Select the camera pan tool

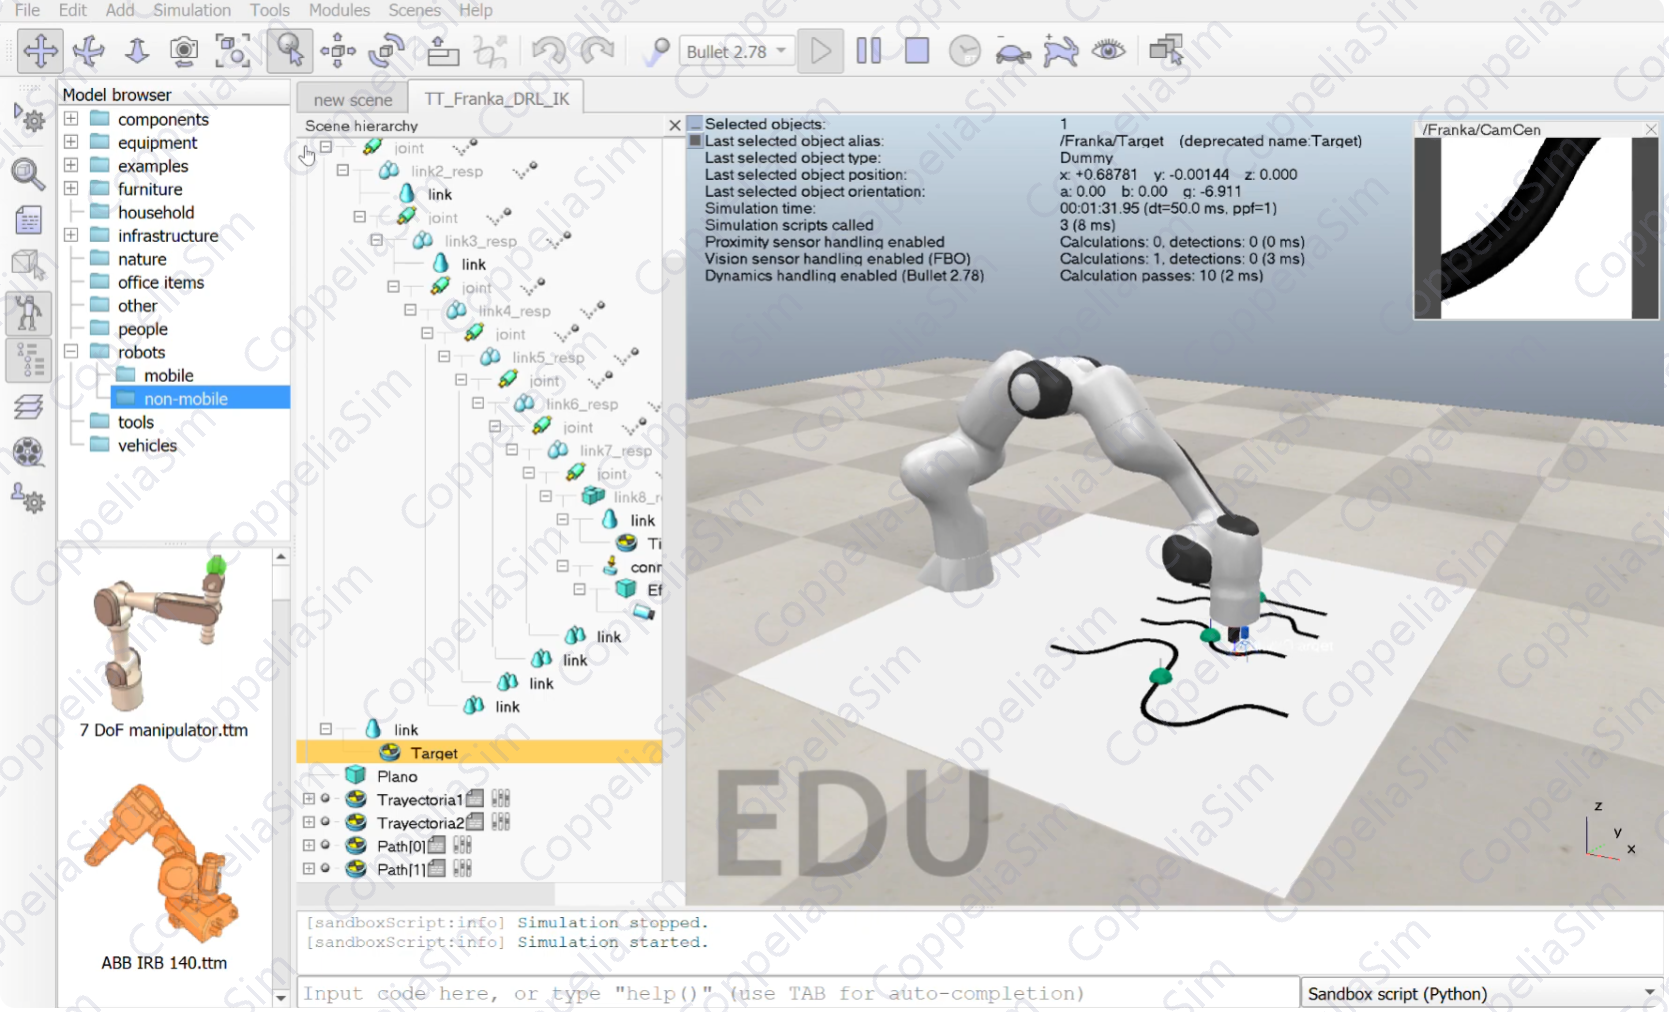pos(40,50)
